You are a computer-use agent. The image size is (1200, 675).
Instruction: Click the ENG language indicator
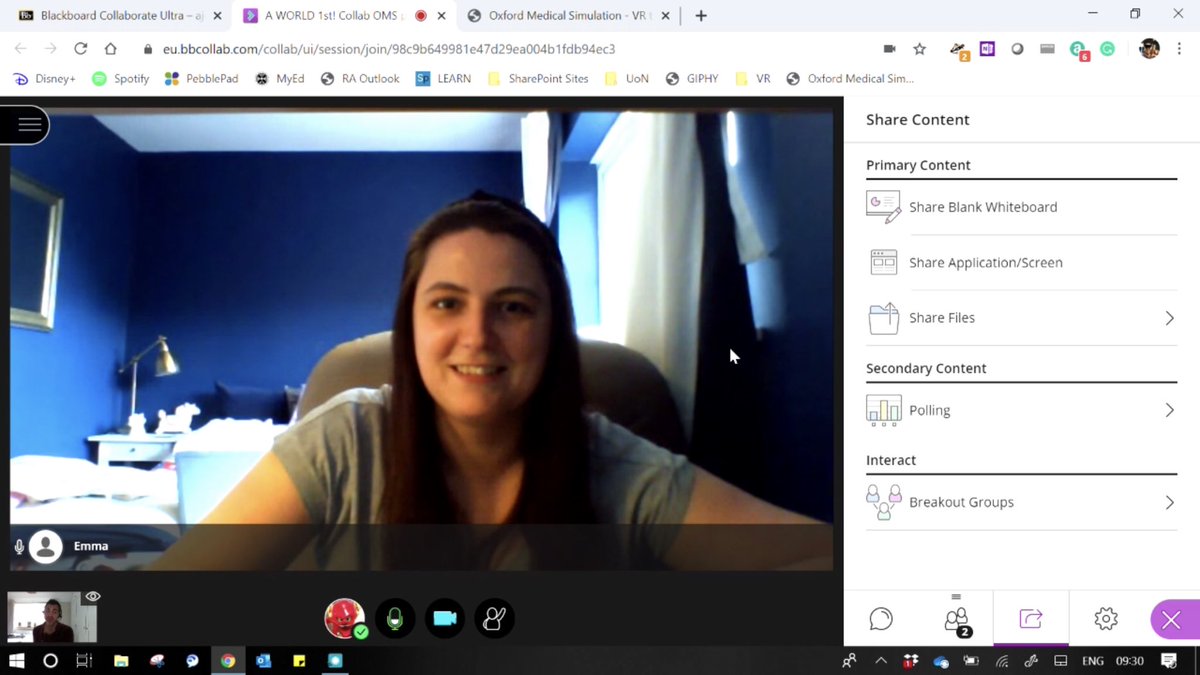click(x=1093, y=661)
